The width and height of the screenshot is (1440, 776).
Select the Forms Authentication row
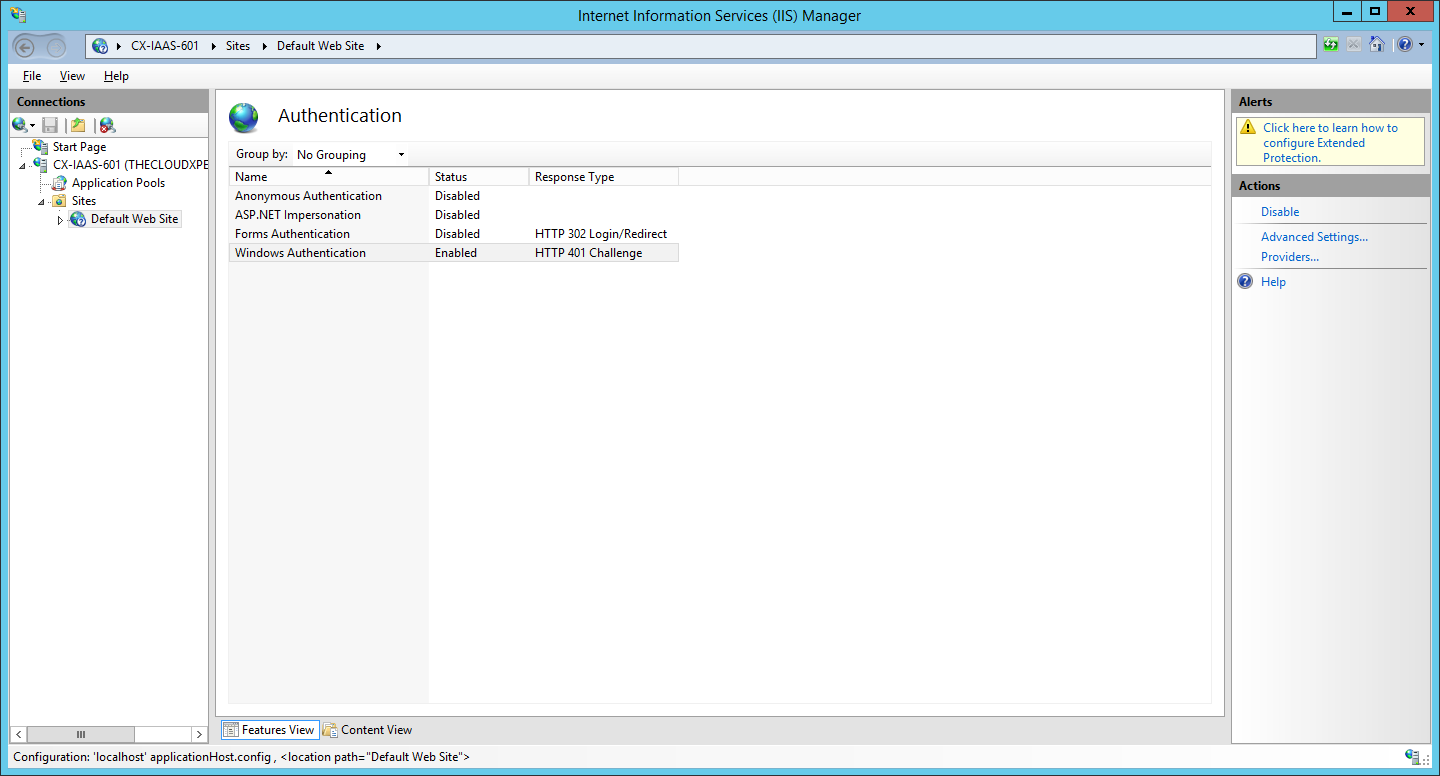pyautogui.click(x=454, y=234)
